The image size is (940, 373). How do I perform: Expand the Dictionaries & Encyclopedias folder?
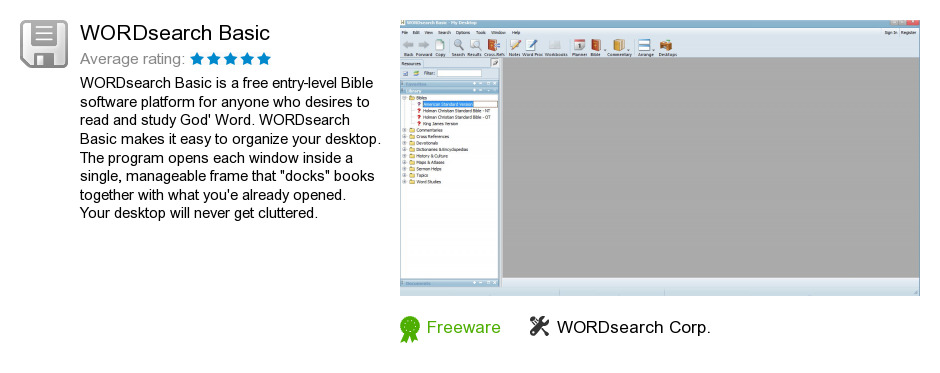(405, 149)
